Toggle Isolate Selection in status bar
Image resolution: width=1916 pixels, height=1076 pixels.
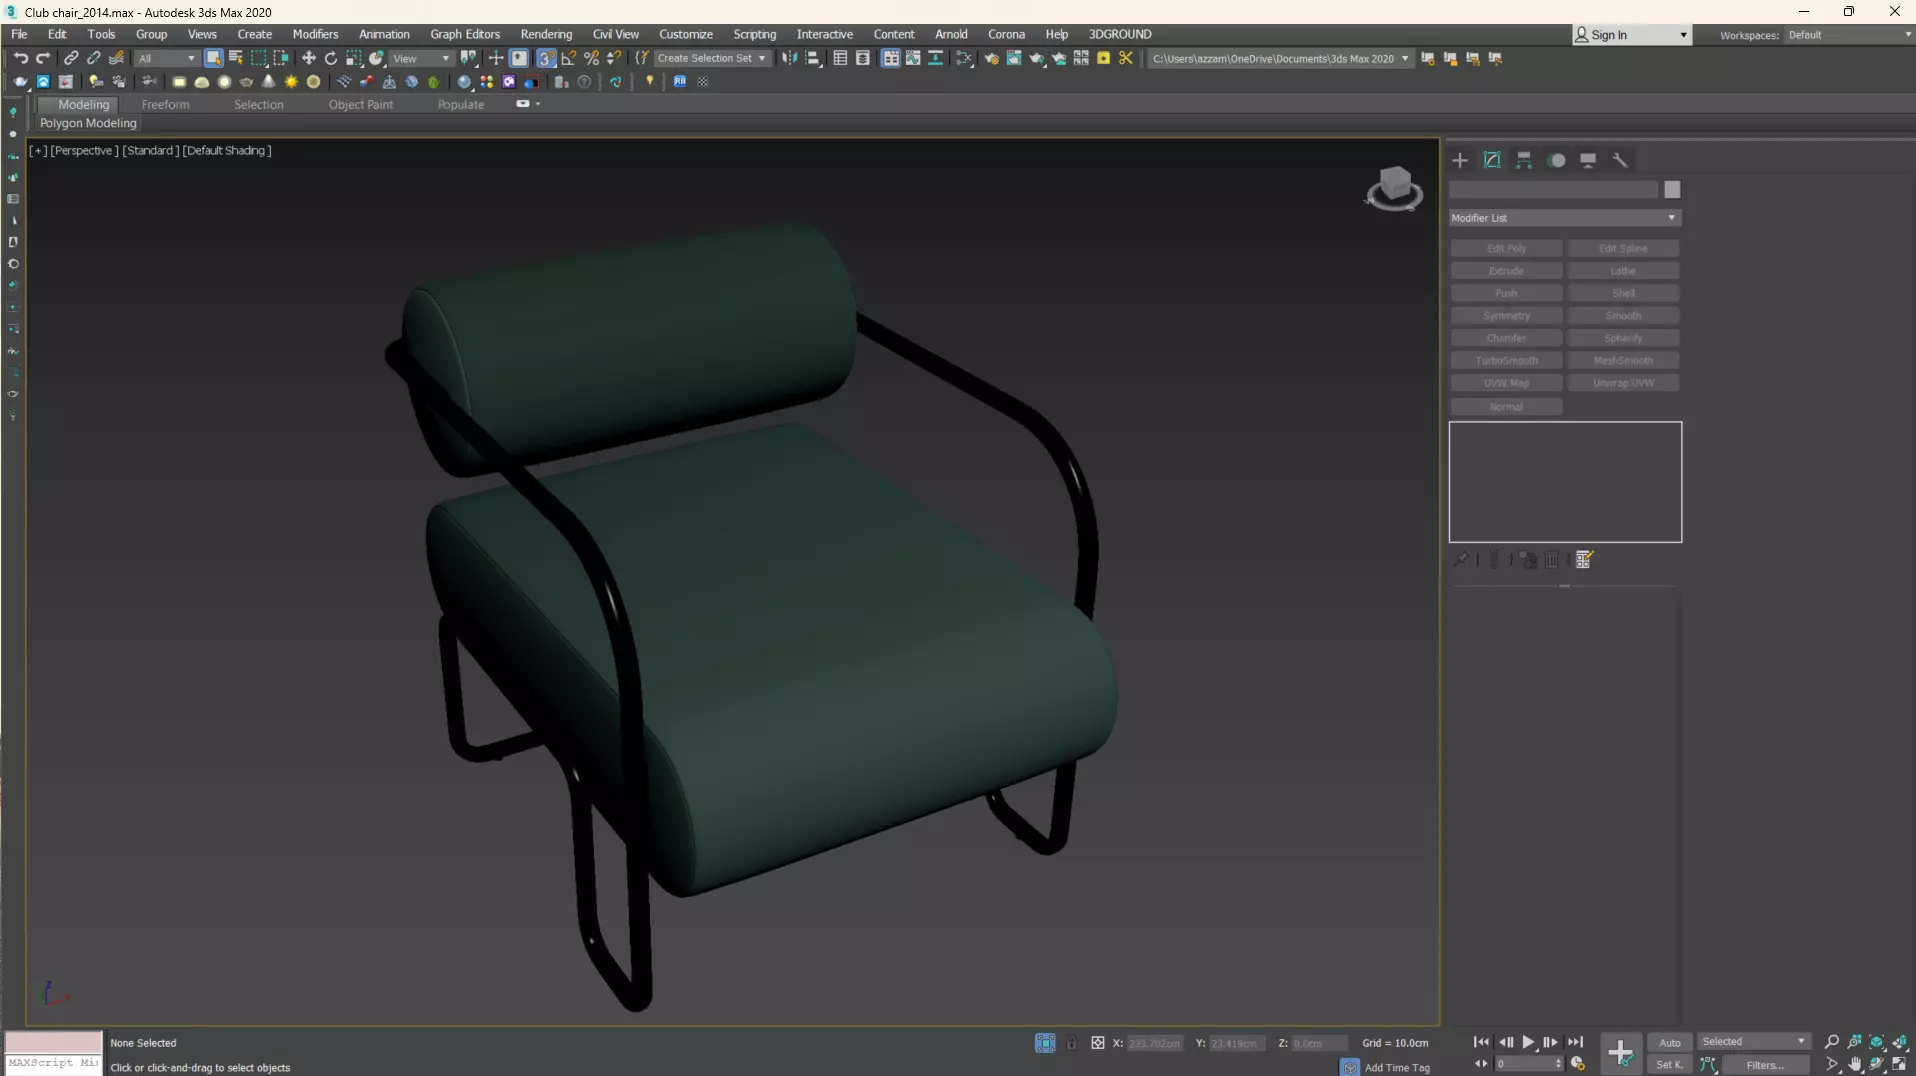coord(1045,1043)
